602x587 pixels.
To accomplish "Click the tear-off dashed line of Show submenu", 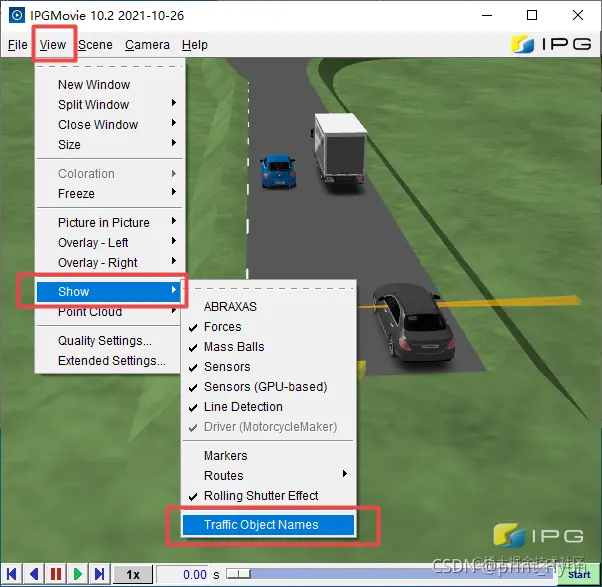I will 268,288.
